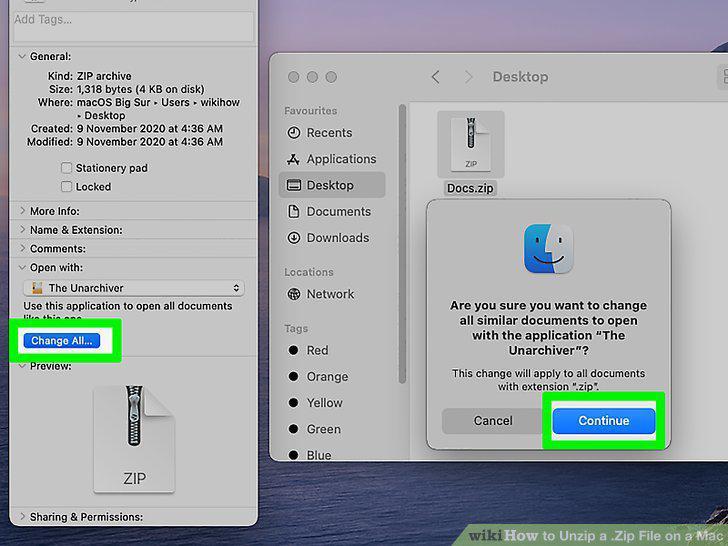Click the Recents clock icon in sidebar
Screen dimensions: 728x546
[293, 133]
